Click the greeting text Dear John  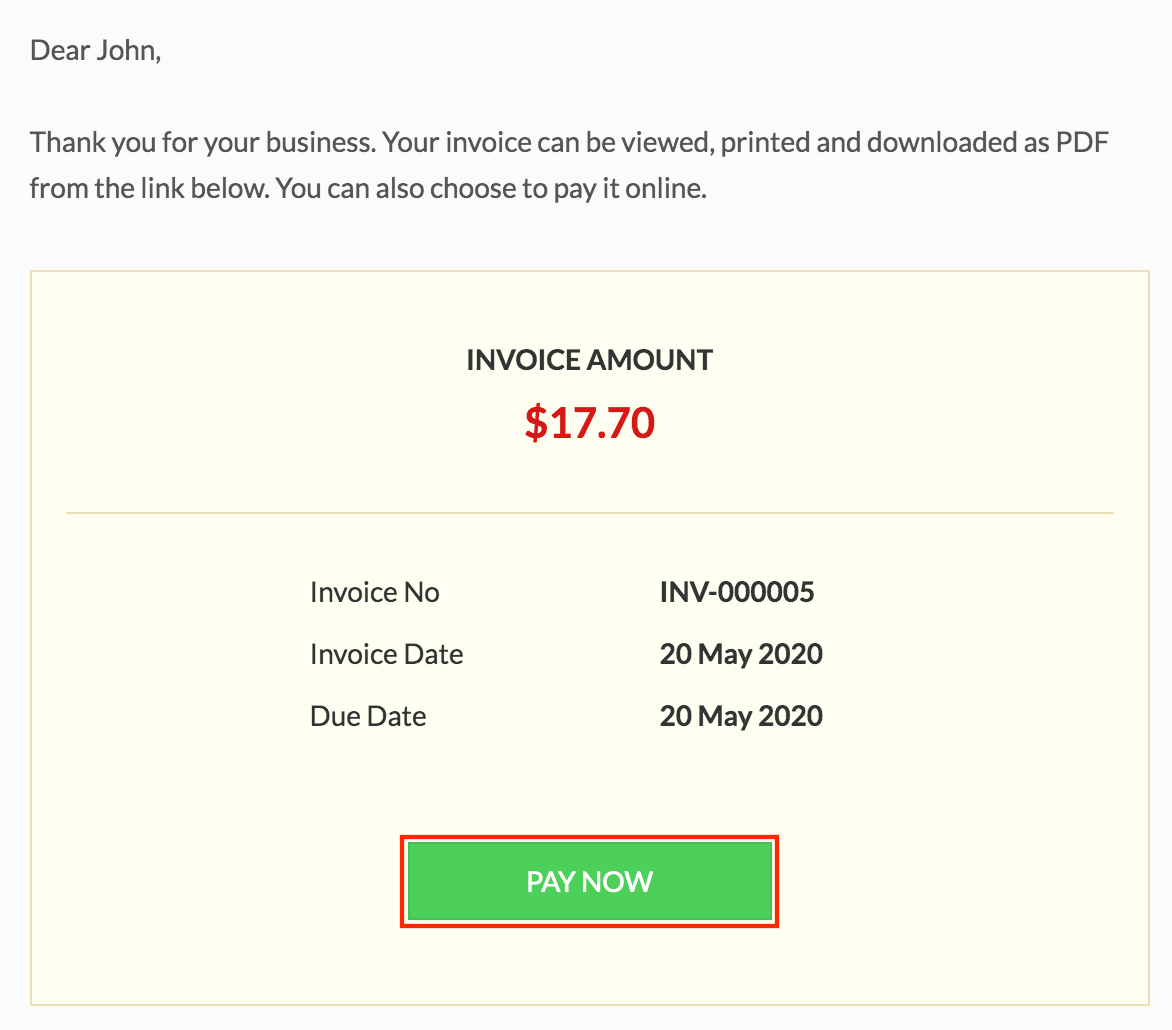coord(97,50)
